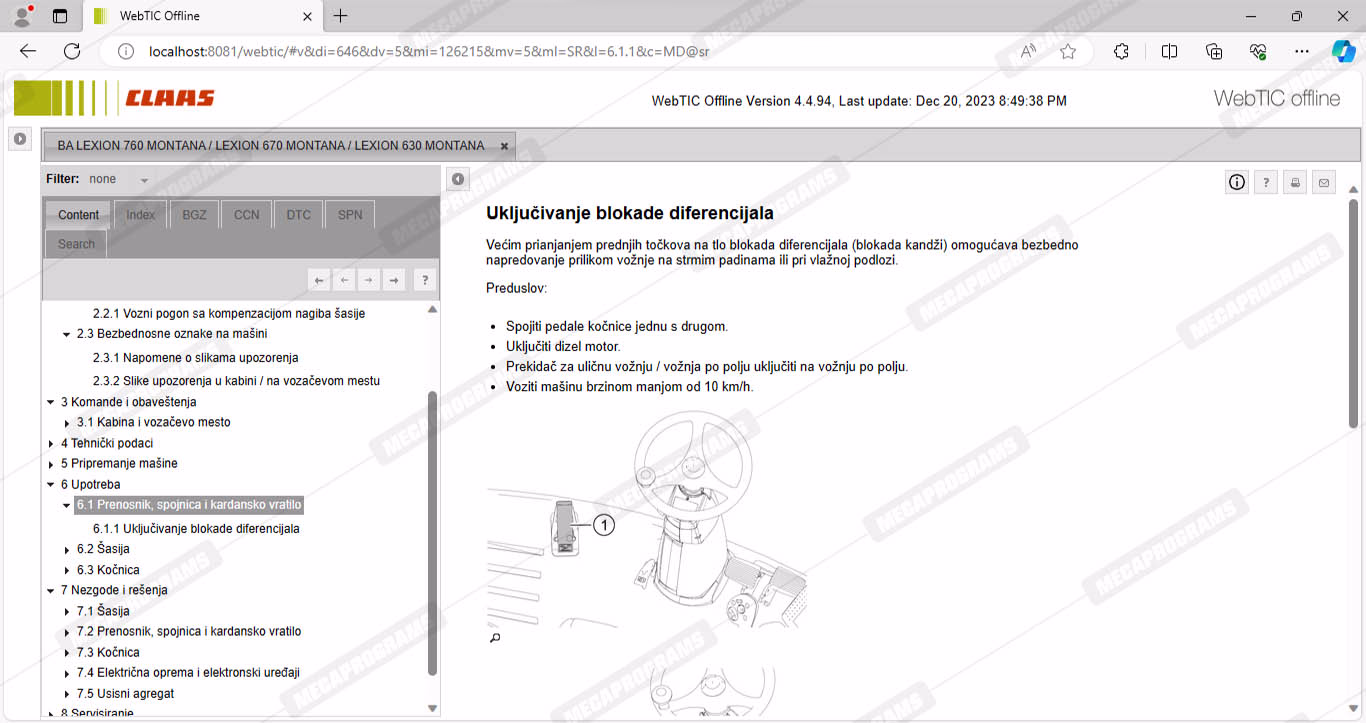Screen dimensions: 1366x723
Task: Collapse the navigation panel with the left arrow
Action: point(457,179)
